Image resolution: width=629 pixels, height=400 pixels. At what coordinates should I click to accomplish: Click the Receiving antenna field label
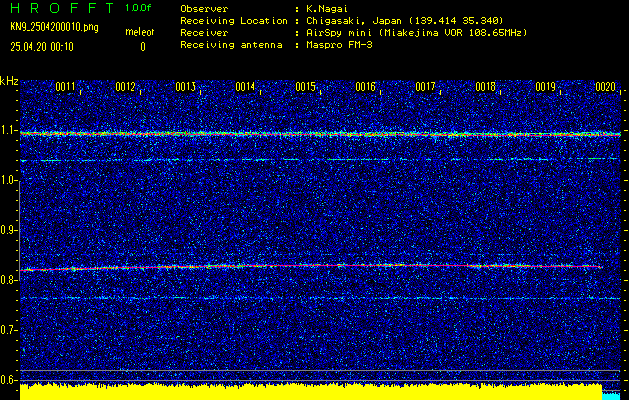coord(231,45)
